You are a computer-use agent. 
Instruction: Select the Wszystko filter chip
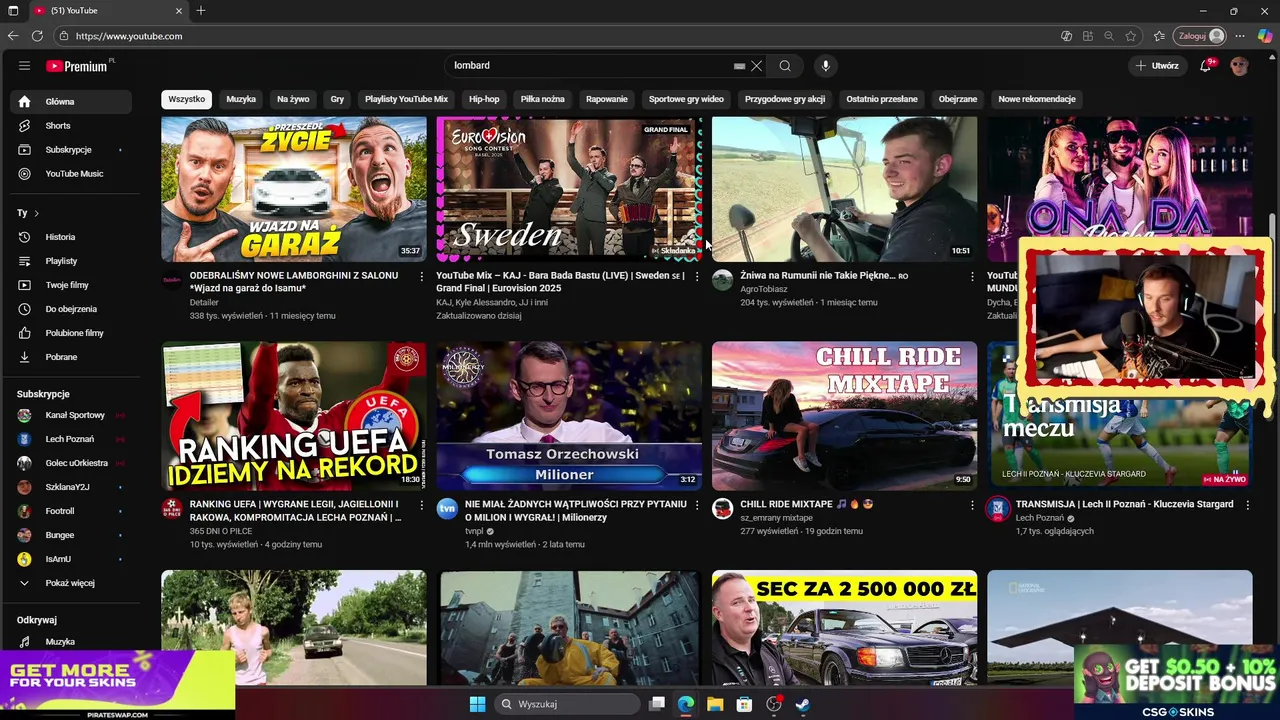click(x=186, y=99)
